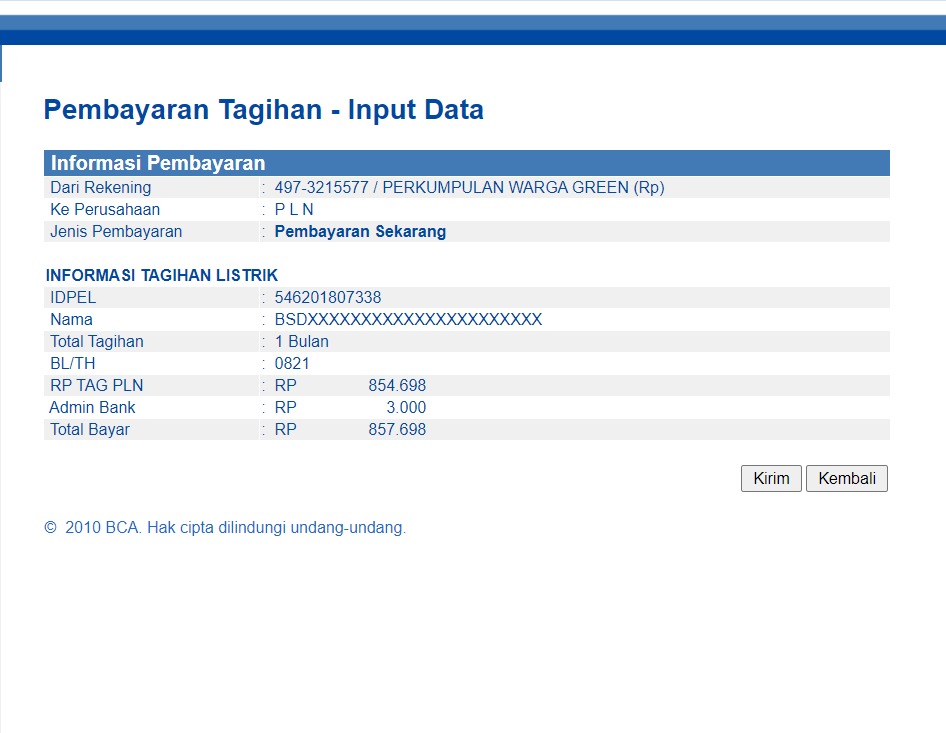Click the RP TAG PLN amount 854.698
Image resolution: width=946 pixels, height=733 pixels.
pyautogui.click(x=397, y=386)
